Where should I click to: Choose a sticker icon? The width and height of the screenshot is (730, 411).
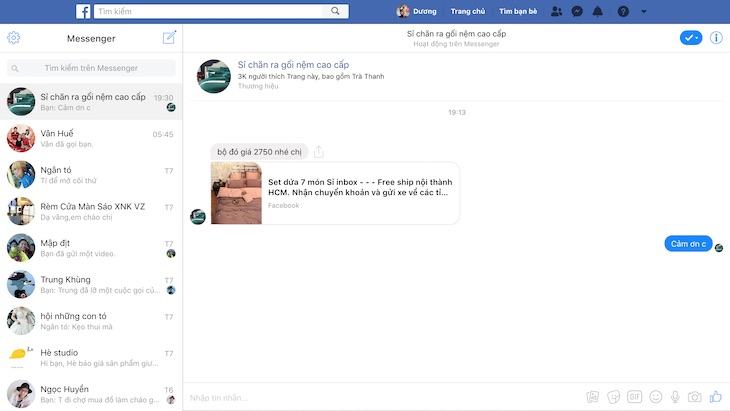[614, 397]
